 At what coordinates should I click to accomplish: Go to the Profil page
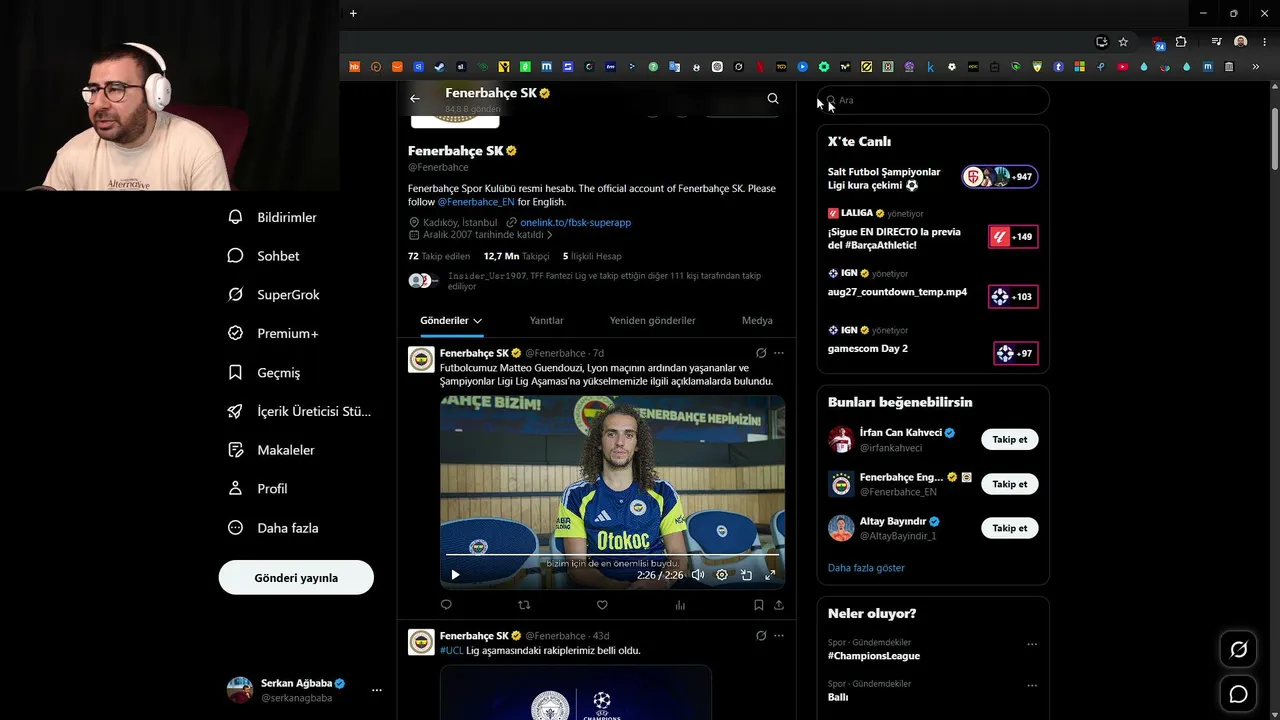click(257, 489)
